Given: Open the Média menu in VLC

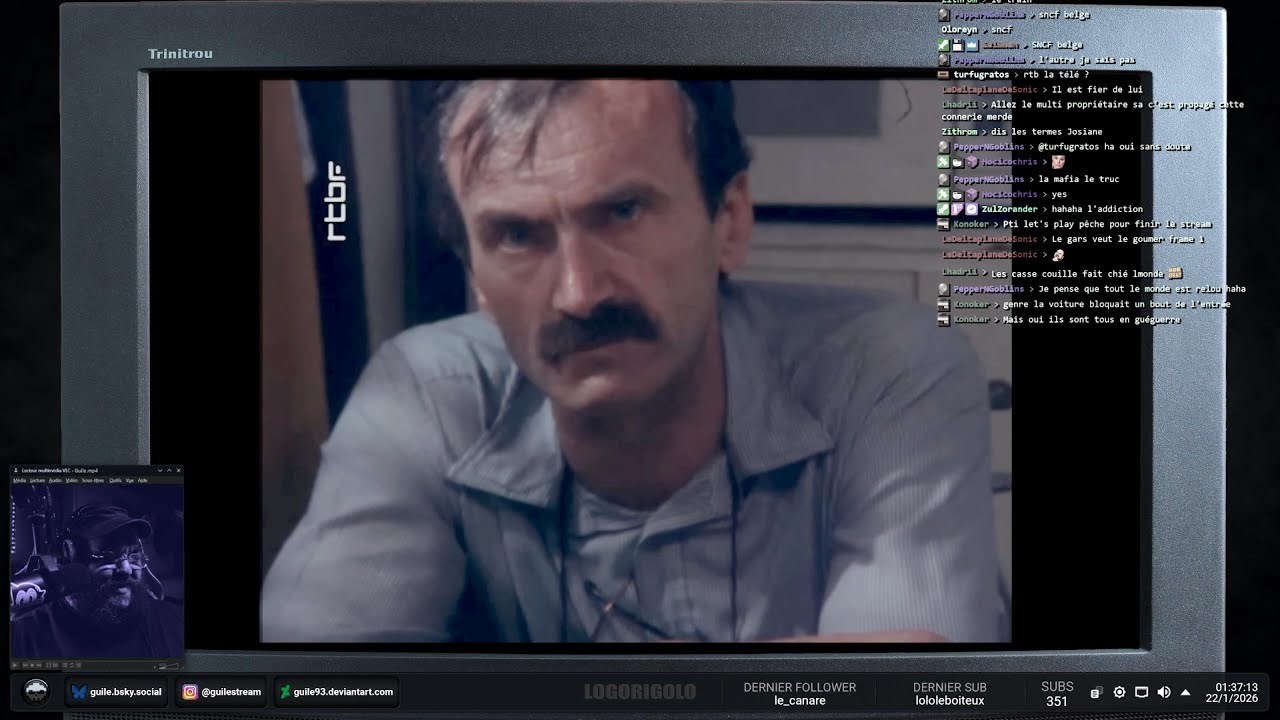Looking at the screenshot, I should coord(19,481).
